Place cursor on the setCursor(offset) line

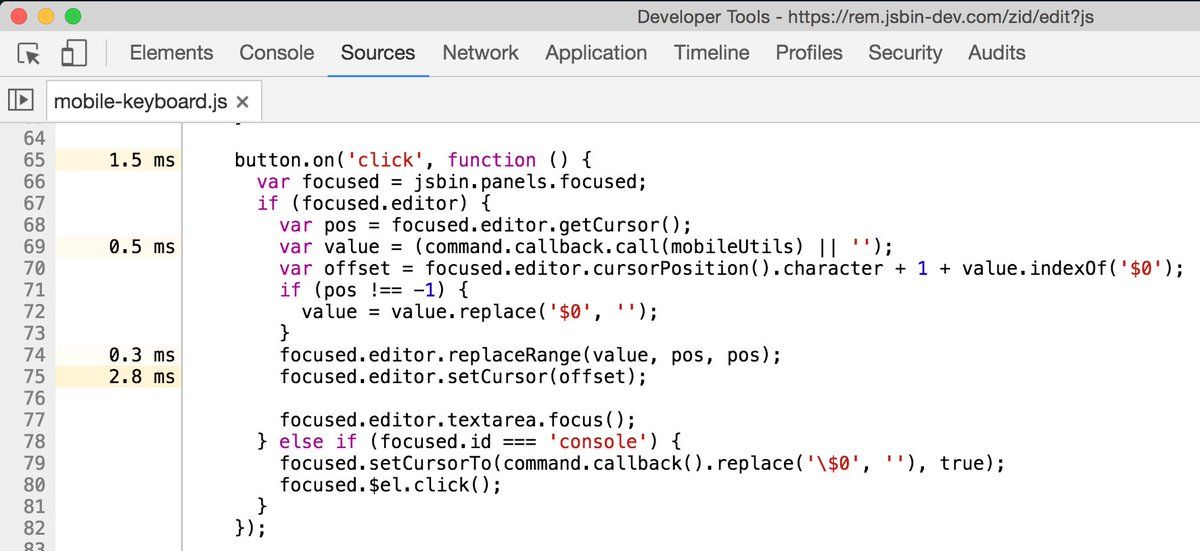click(463, 377)
